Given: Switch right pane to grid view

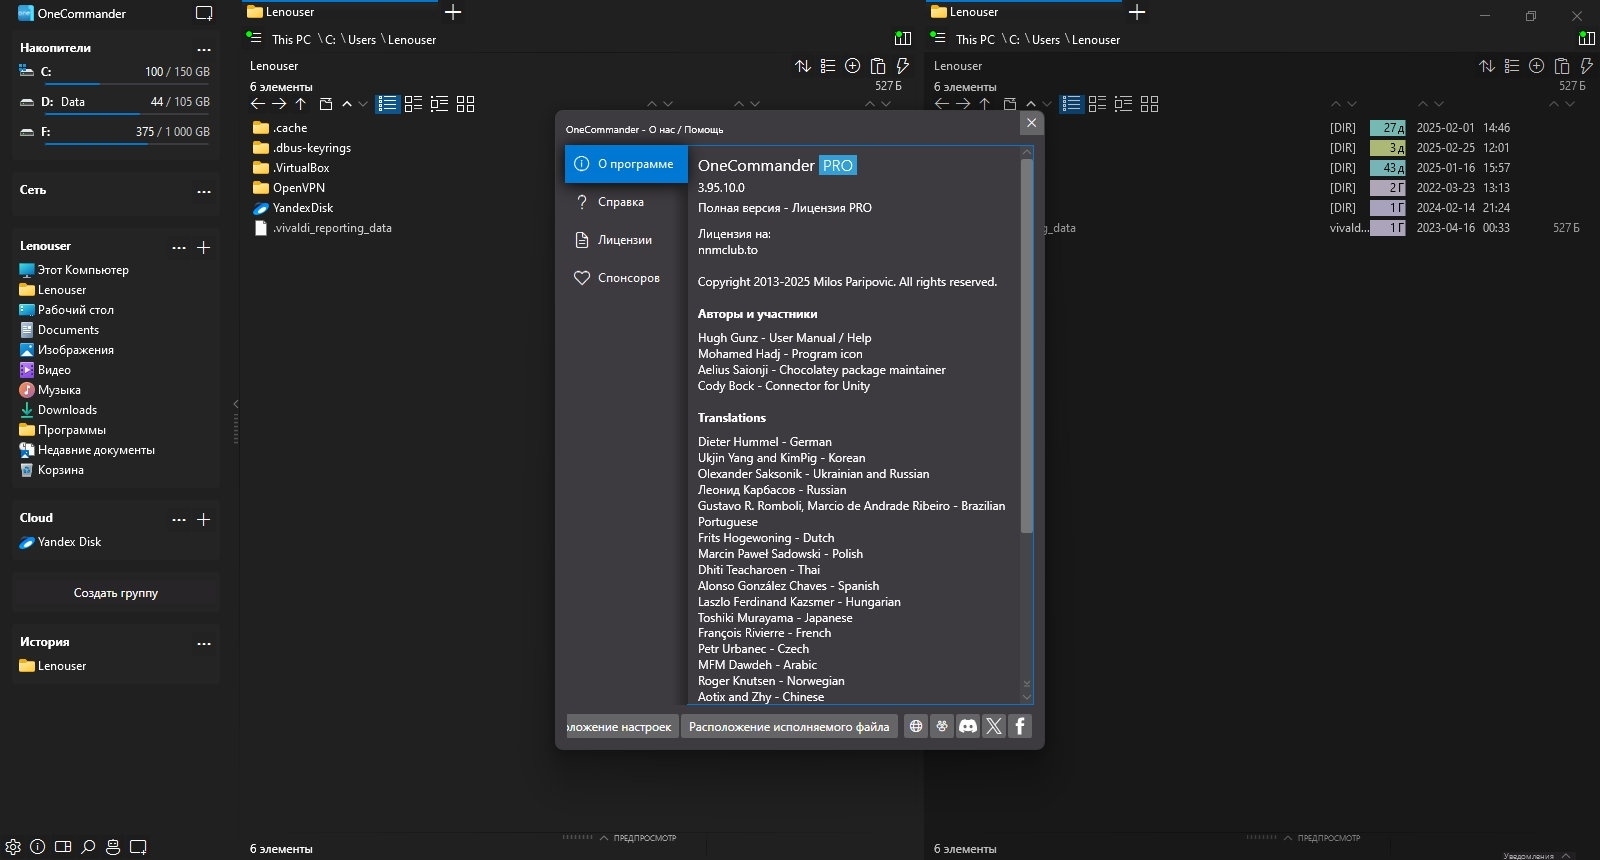Looking at the screenshot, I should pos(1149,104).
